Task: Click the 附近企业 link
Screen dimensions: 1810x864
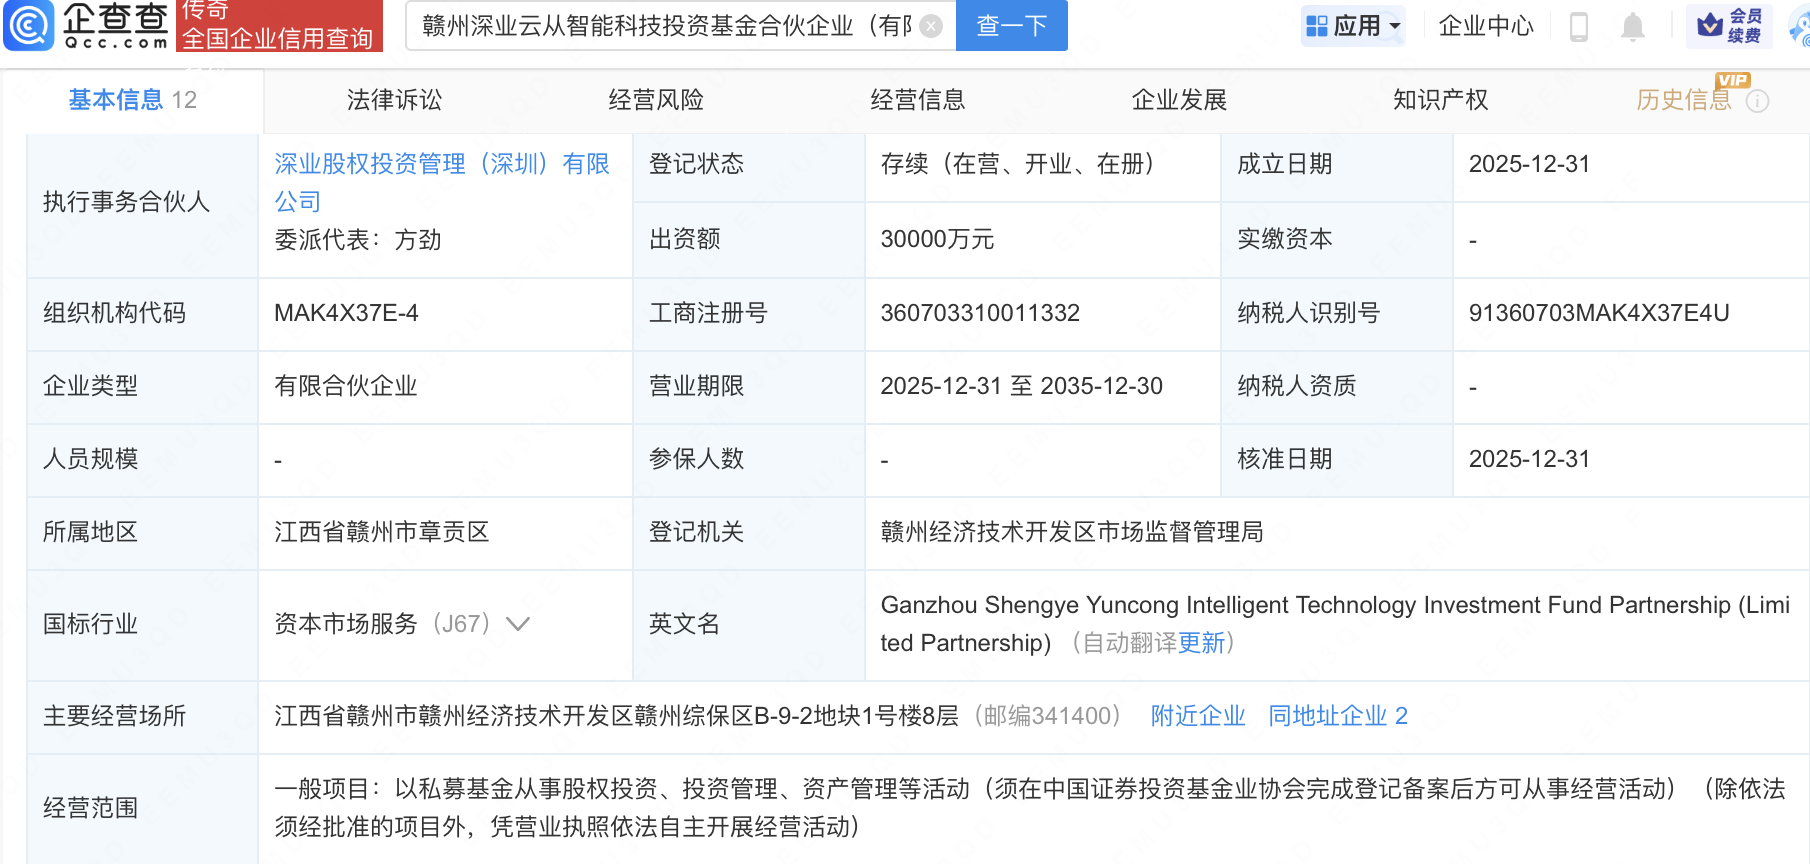Action: pyautogui.click(x=1197, y=716)
